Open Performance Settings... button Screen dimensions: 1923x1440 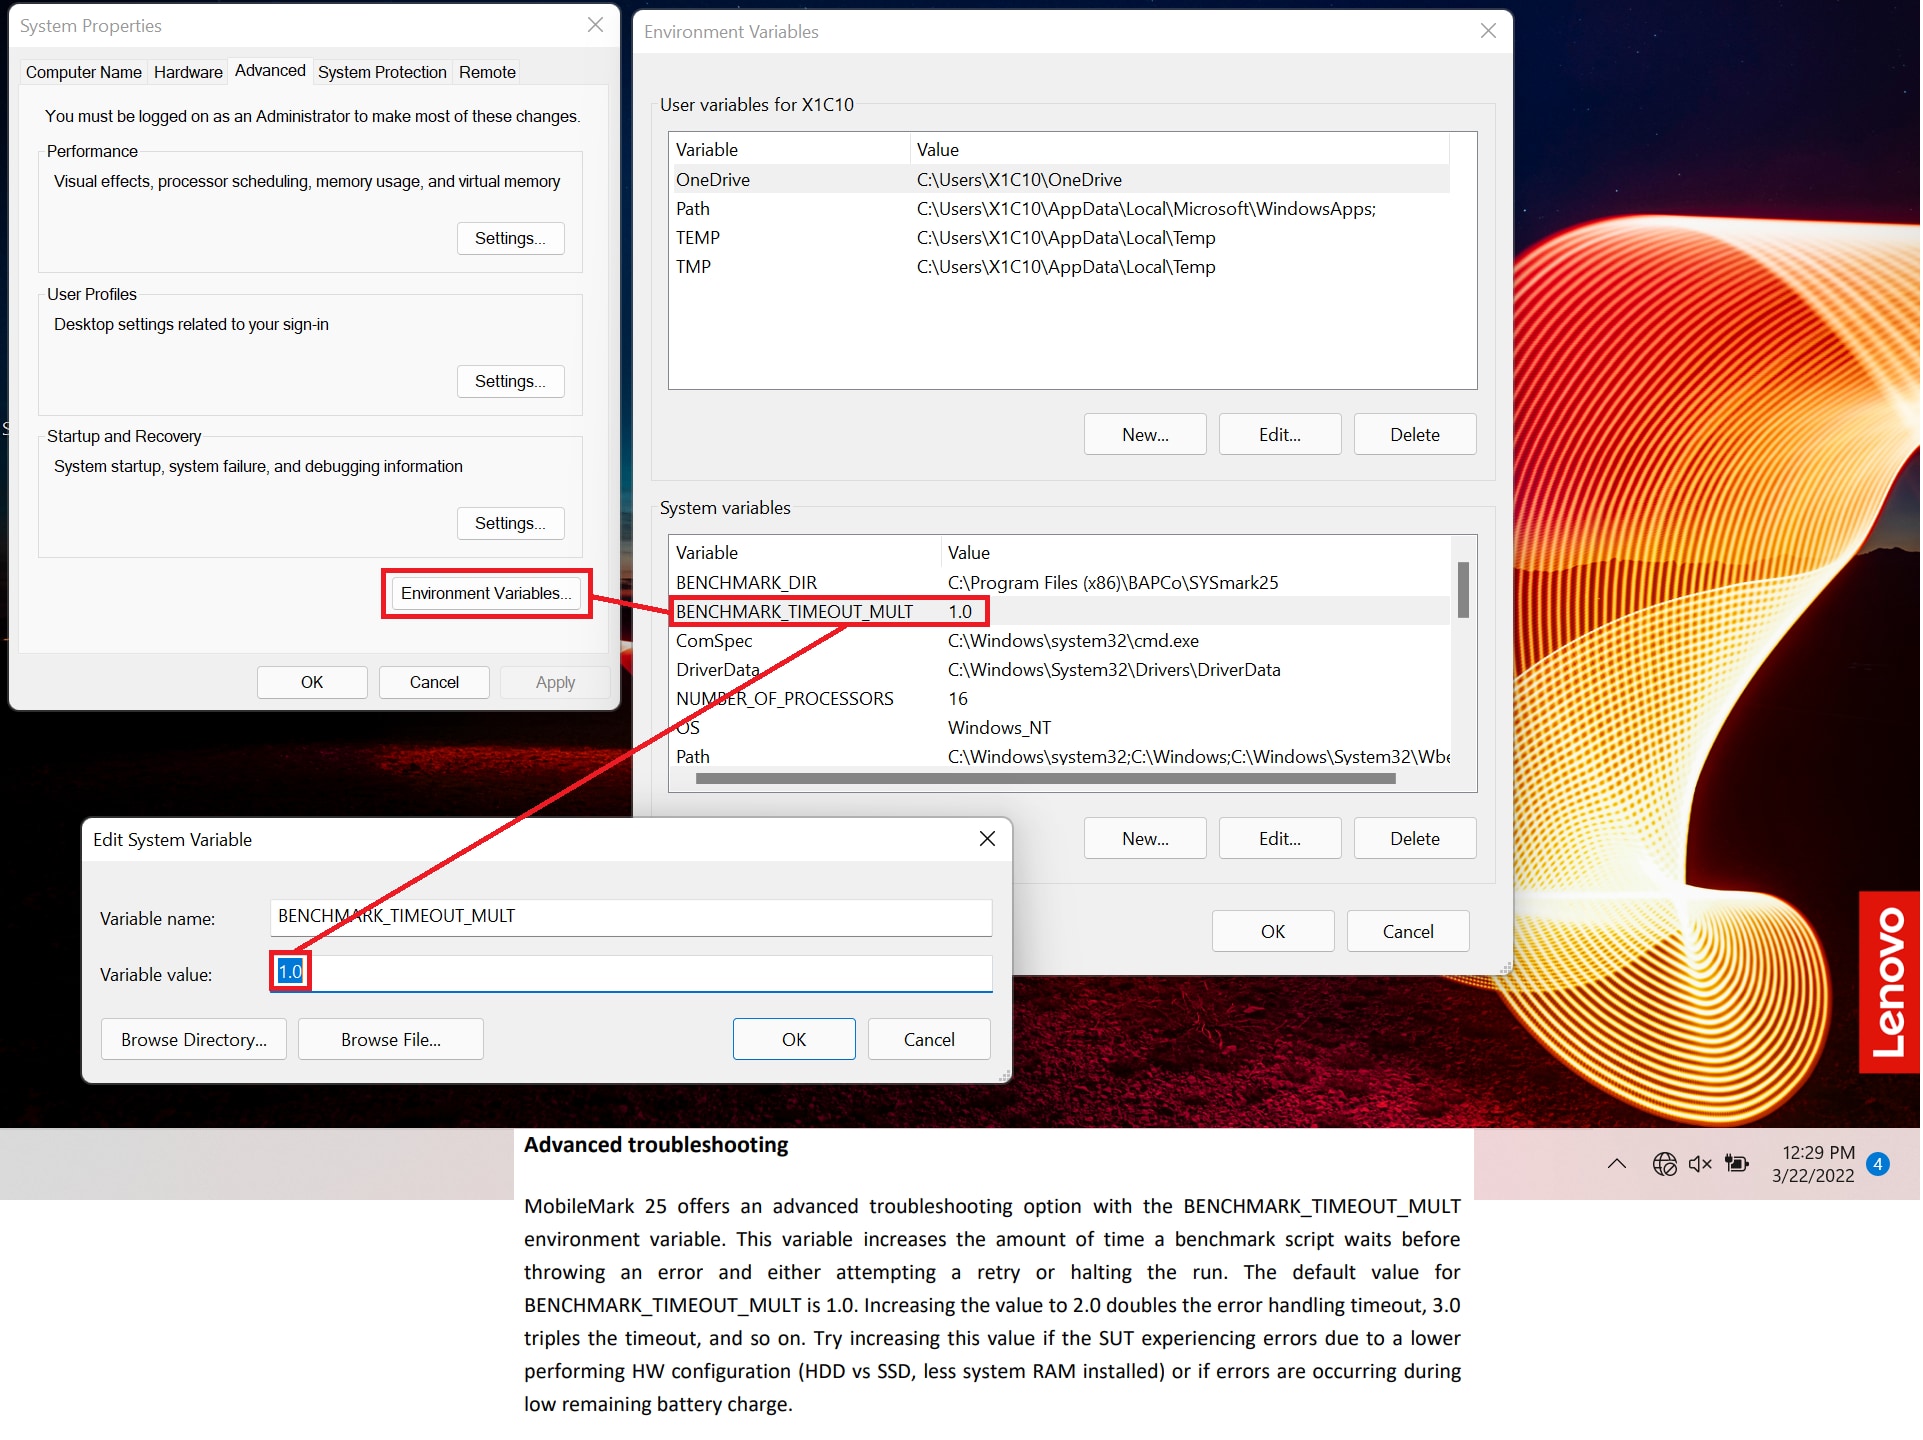[x=510, y=238]
